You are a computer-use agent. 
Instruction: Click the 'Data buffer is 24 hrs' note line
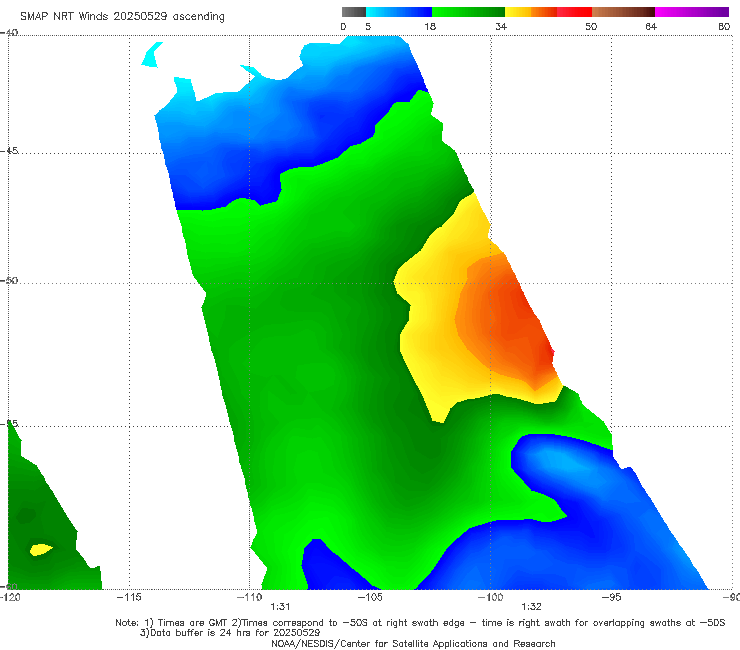click(x=230, y=633)
